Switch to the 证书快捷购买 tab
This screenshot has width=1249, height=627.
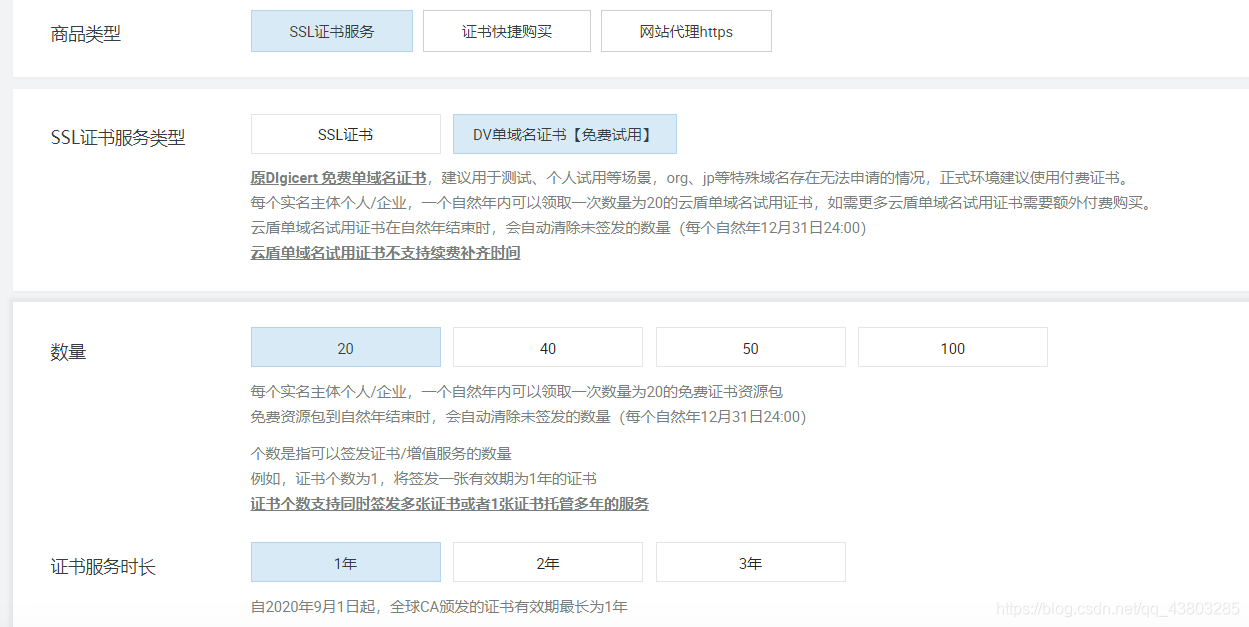coord(506,31)
